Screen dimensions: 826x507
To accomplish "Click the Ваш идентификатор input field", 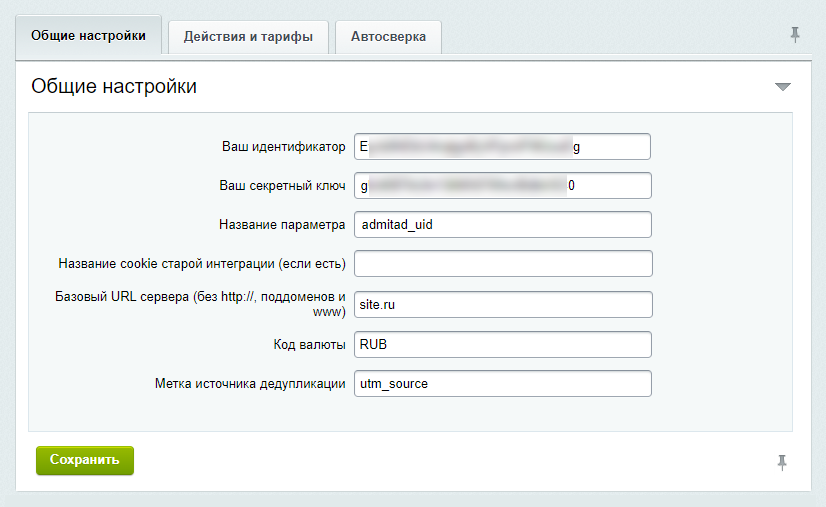I will point(502,147).
